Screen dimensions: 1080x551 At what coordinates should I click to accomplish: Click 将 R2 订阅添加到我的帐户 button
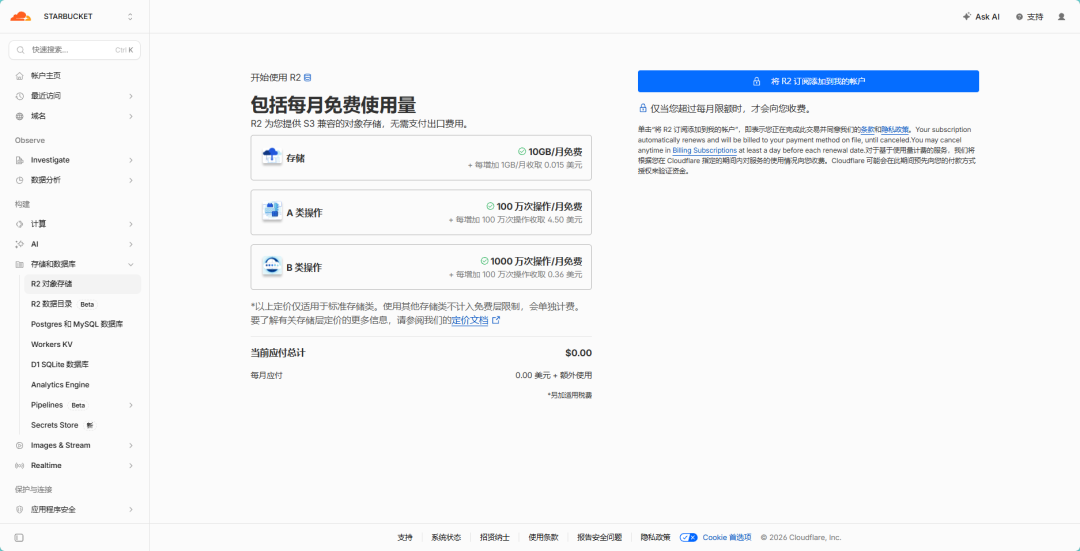[x=808, y=81]
